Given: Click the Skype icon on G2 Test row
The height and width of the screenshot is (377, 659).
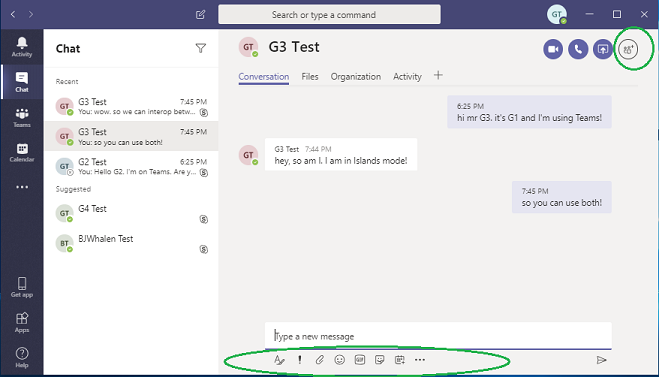Looking at the screenshot, I should (204, 172).
